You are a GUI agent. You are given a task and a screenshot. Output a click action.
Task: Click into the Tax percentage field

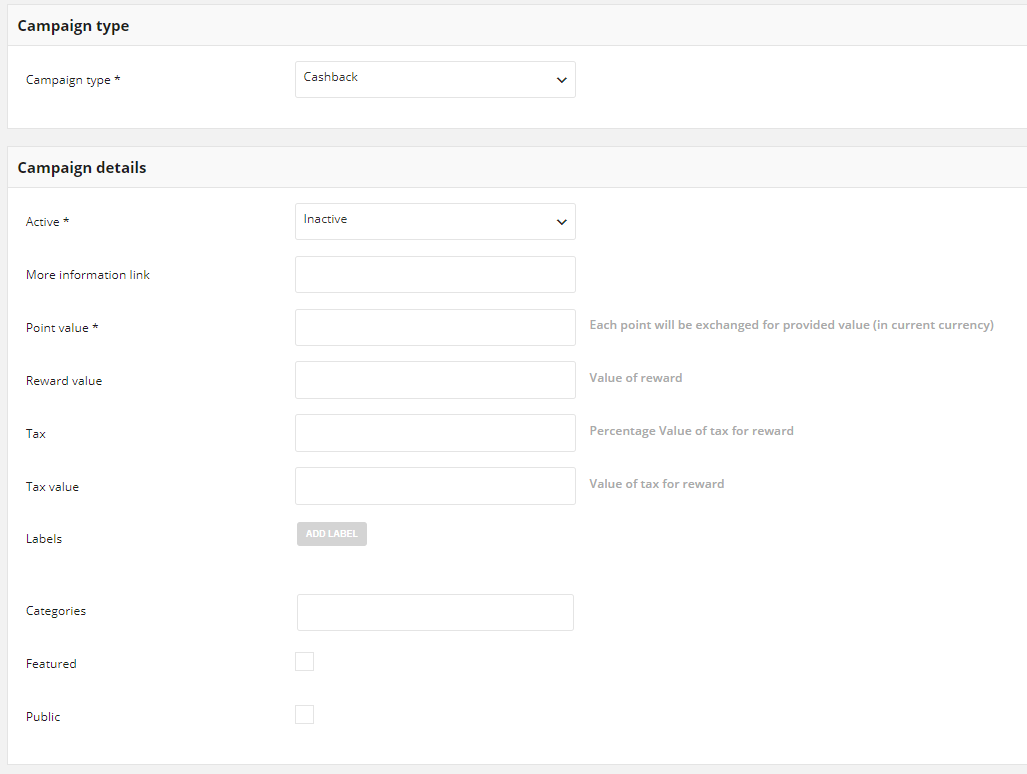coord(435,433)
